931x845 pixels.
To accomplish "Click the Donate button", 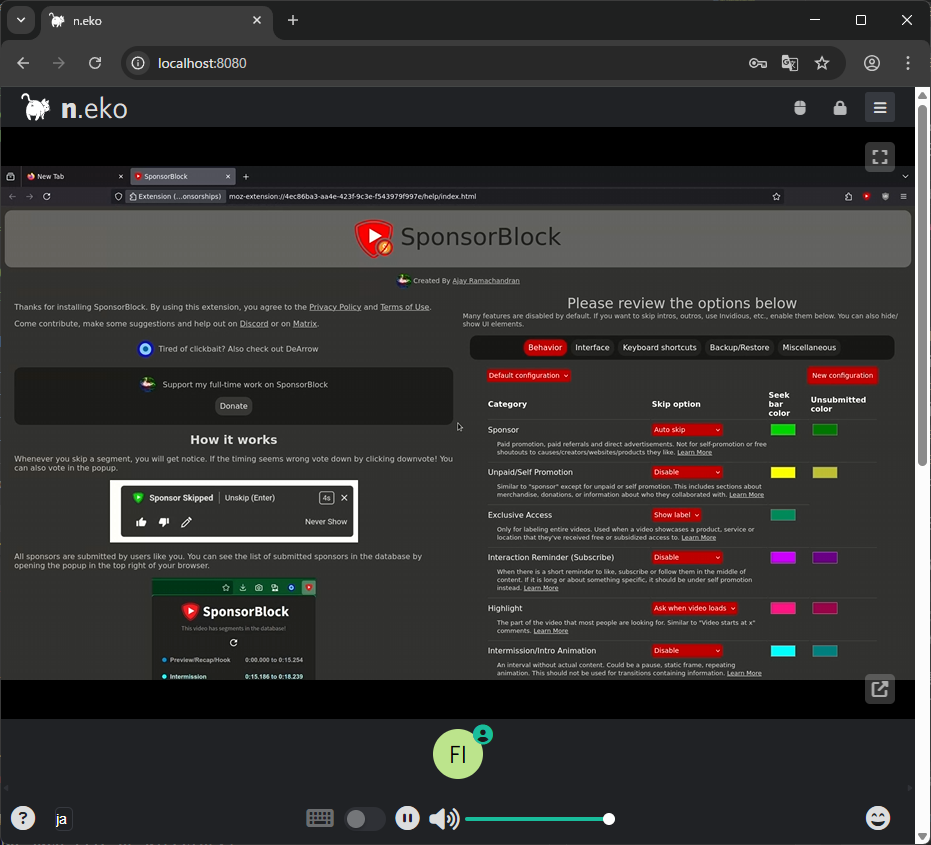I will click(x=233, y=406).
